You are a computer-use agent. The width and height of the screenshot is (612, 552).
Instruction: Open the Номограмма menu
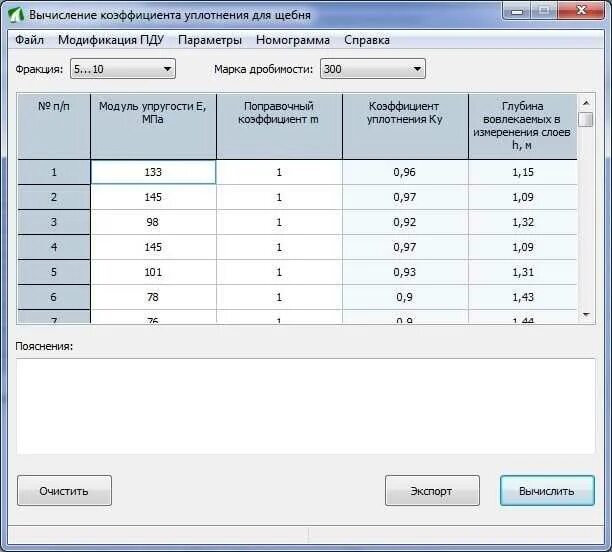point(293,40)
